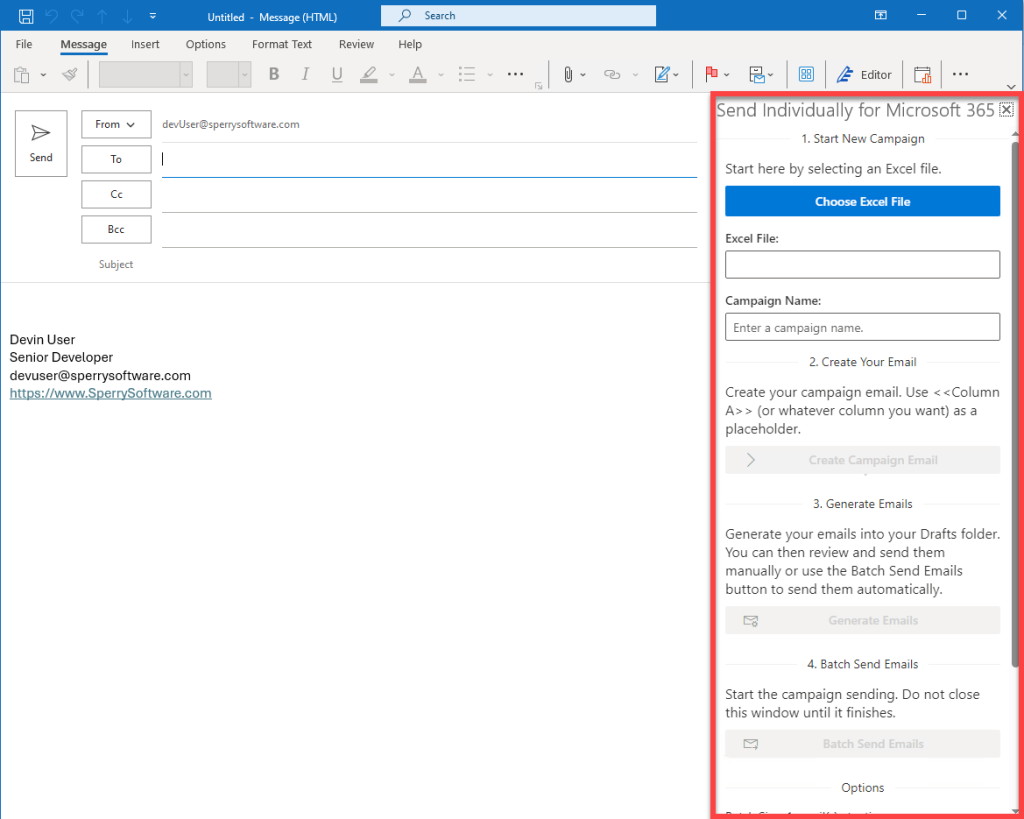Toggle italic formatting

point(305,74)
